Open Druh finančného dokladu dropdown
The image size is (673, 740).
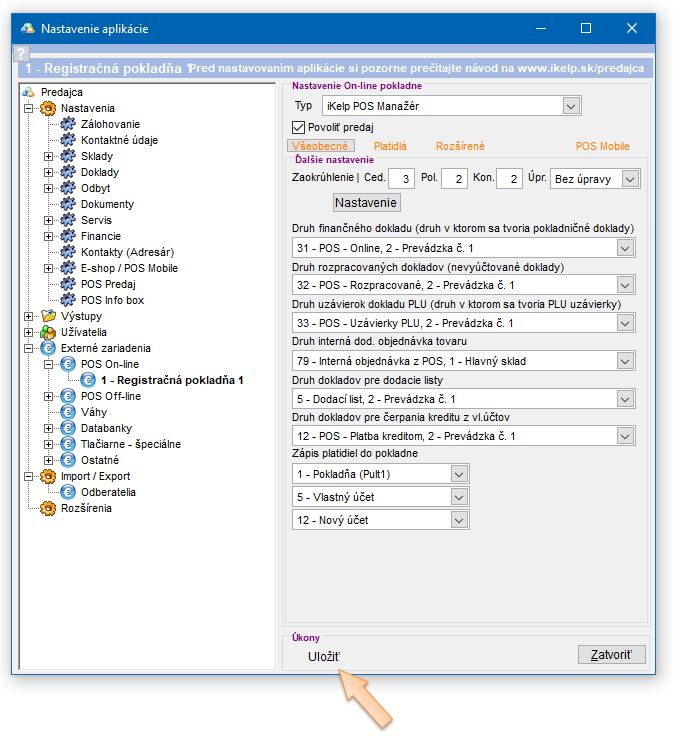click(x=625, y=247)
